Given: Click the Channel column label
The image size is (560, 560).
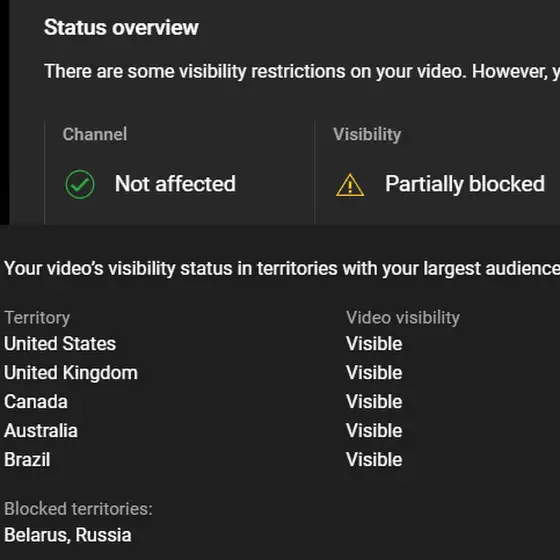Looking at the screenshot, I should [x=95, y=134].
